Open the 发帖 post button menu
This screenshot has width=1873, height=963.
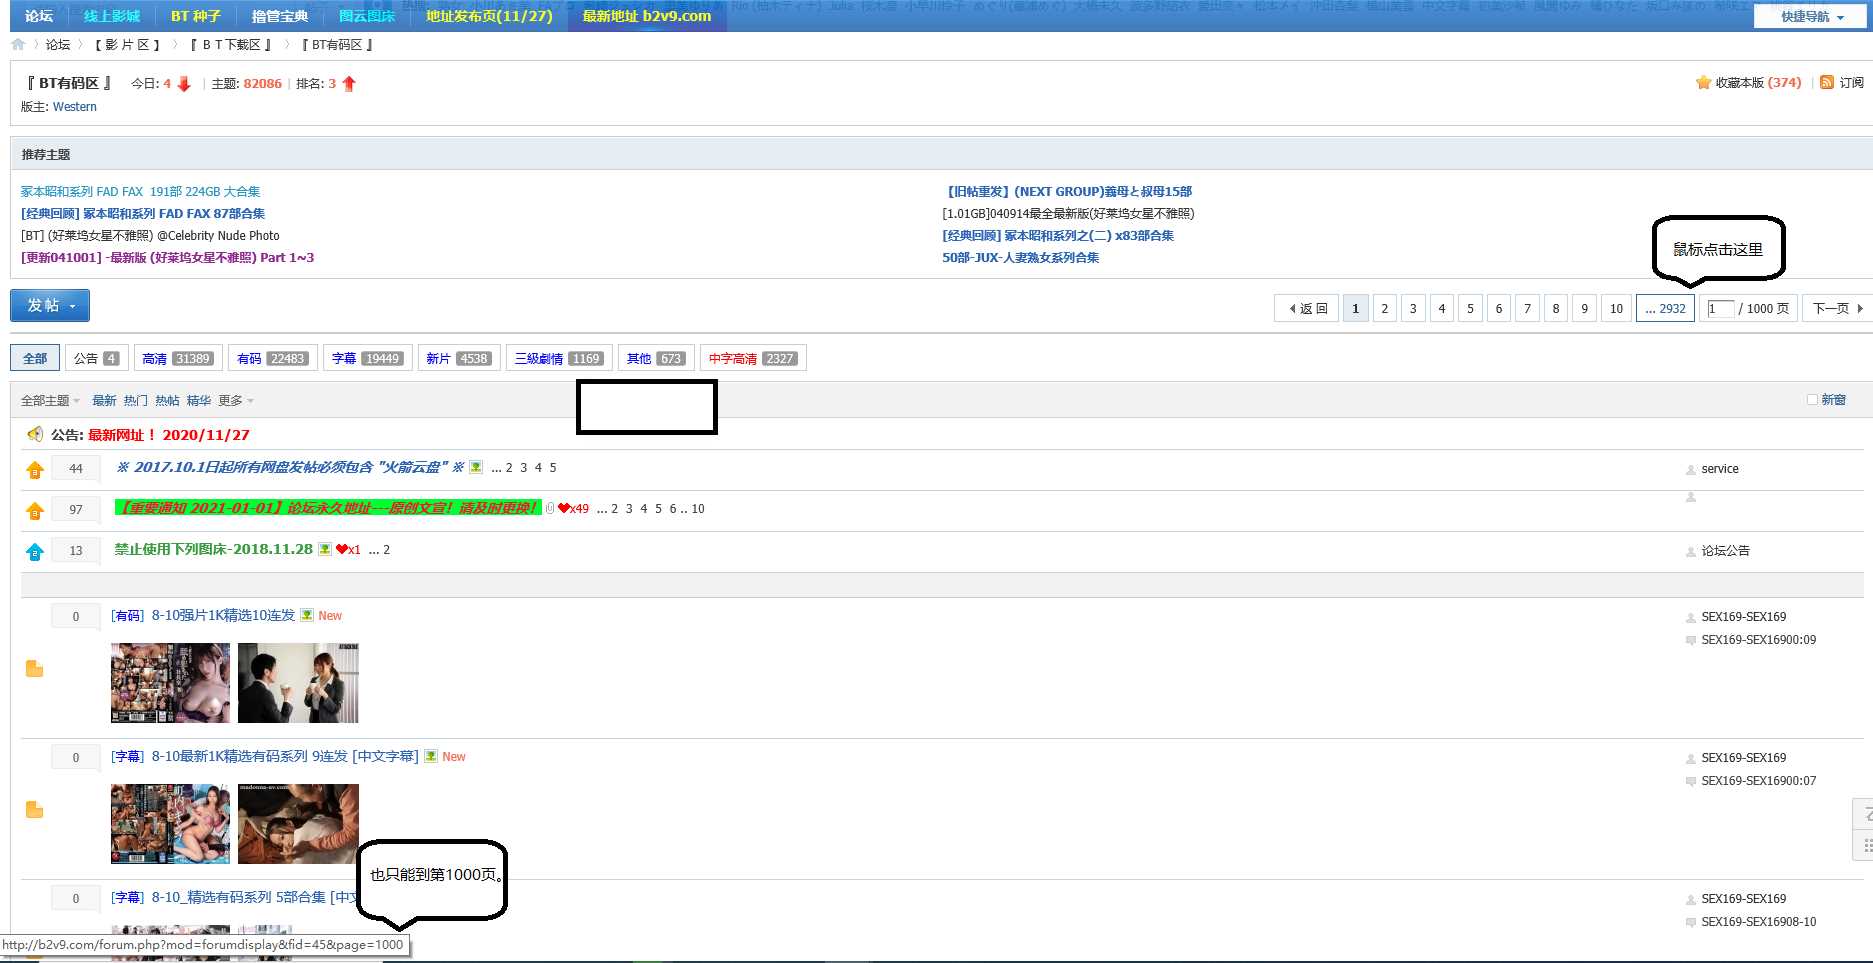(50, 306)
